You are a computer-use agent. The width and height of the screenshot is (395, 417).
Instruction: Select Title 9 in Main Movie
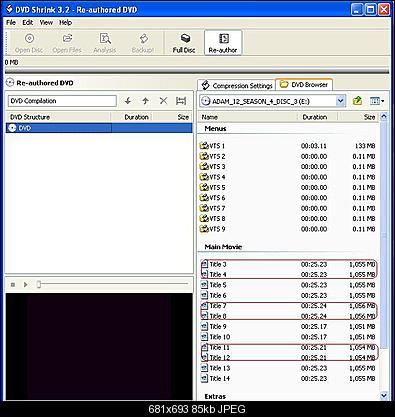[x=288, y=326]
